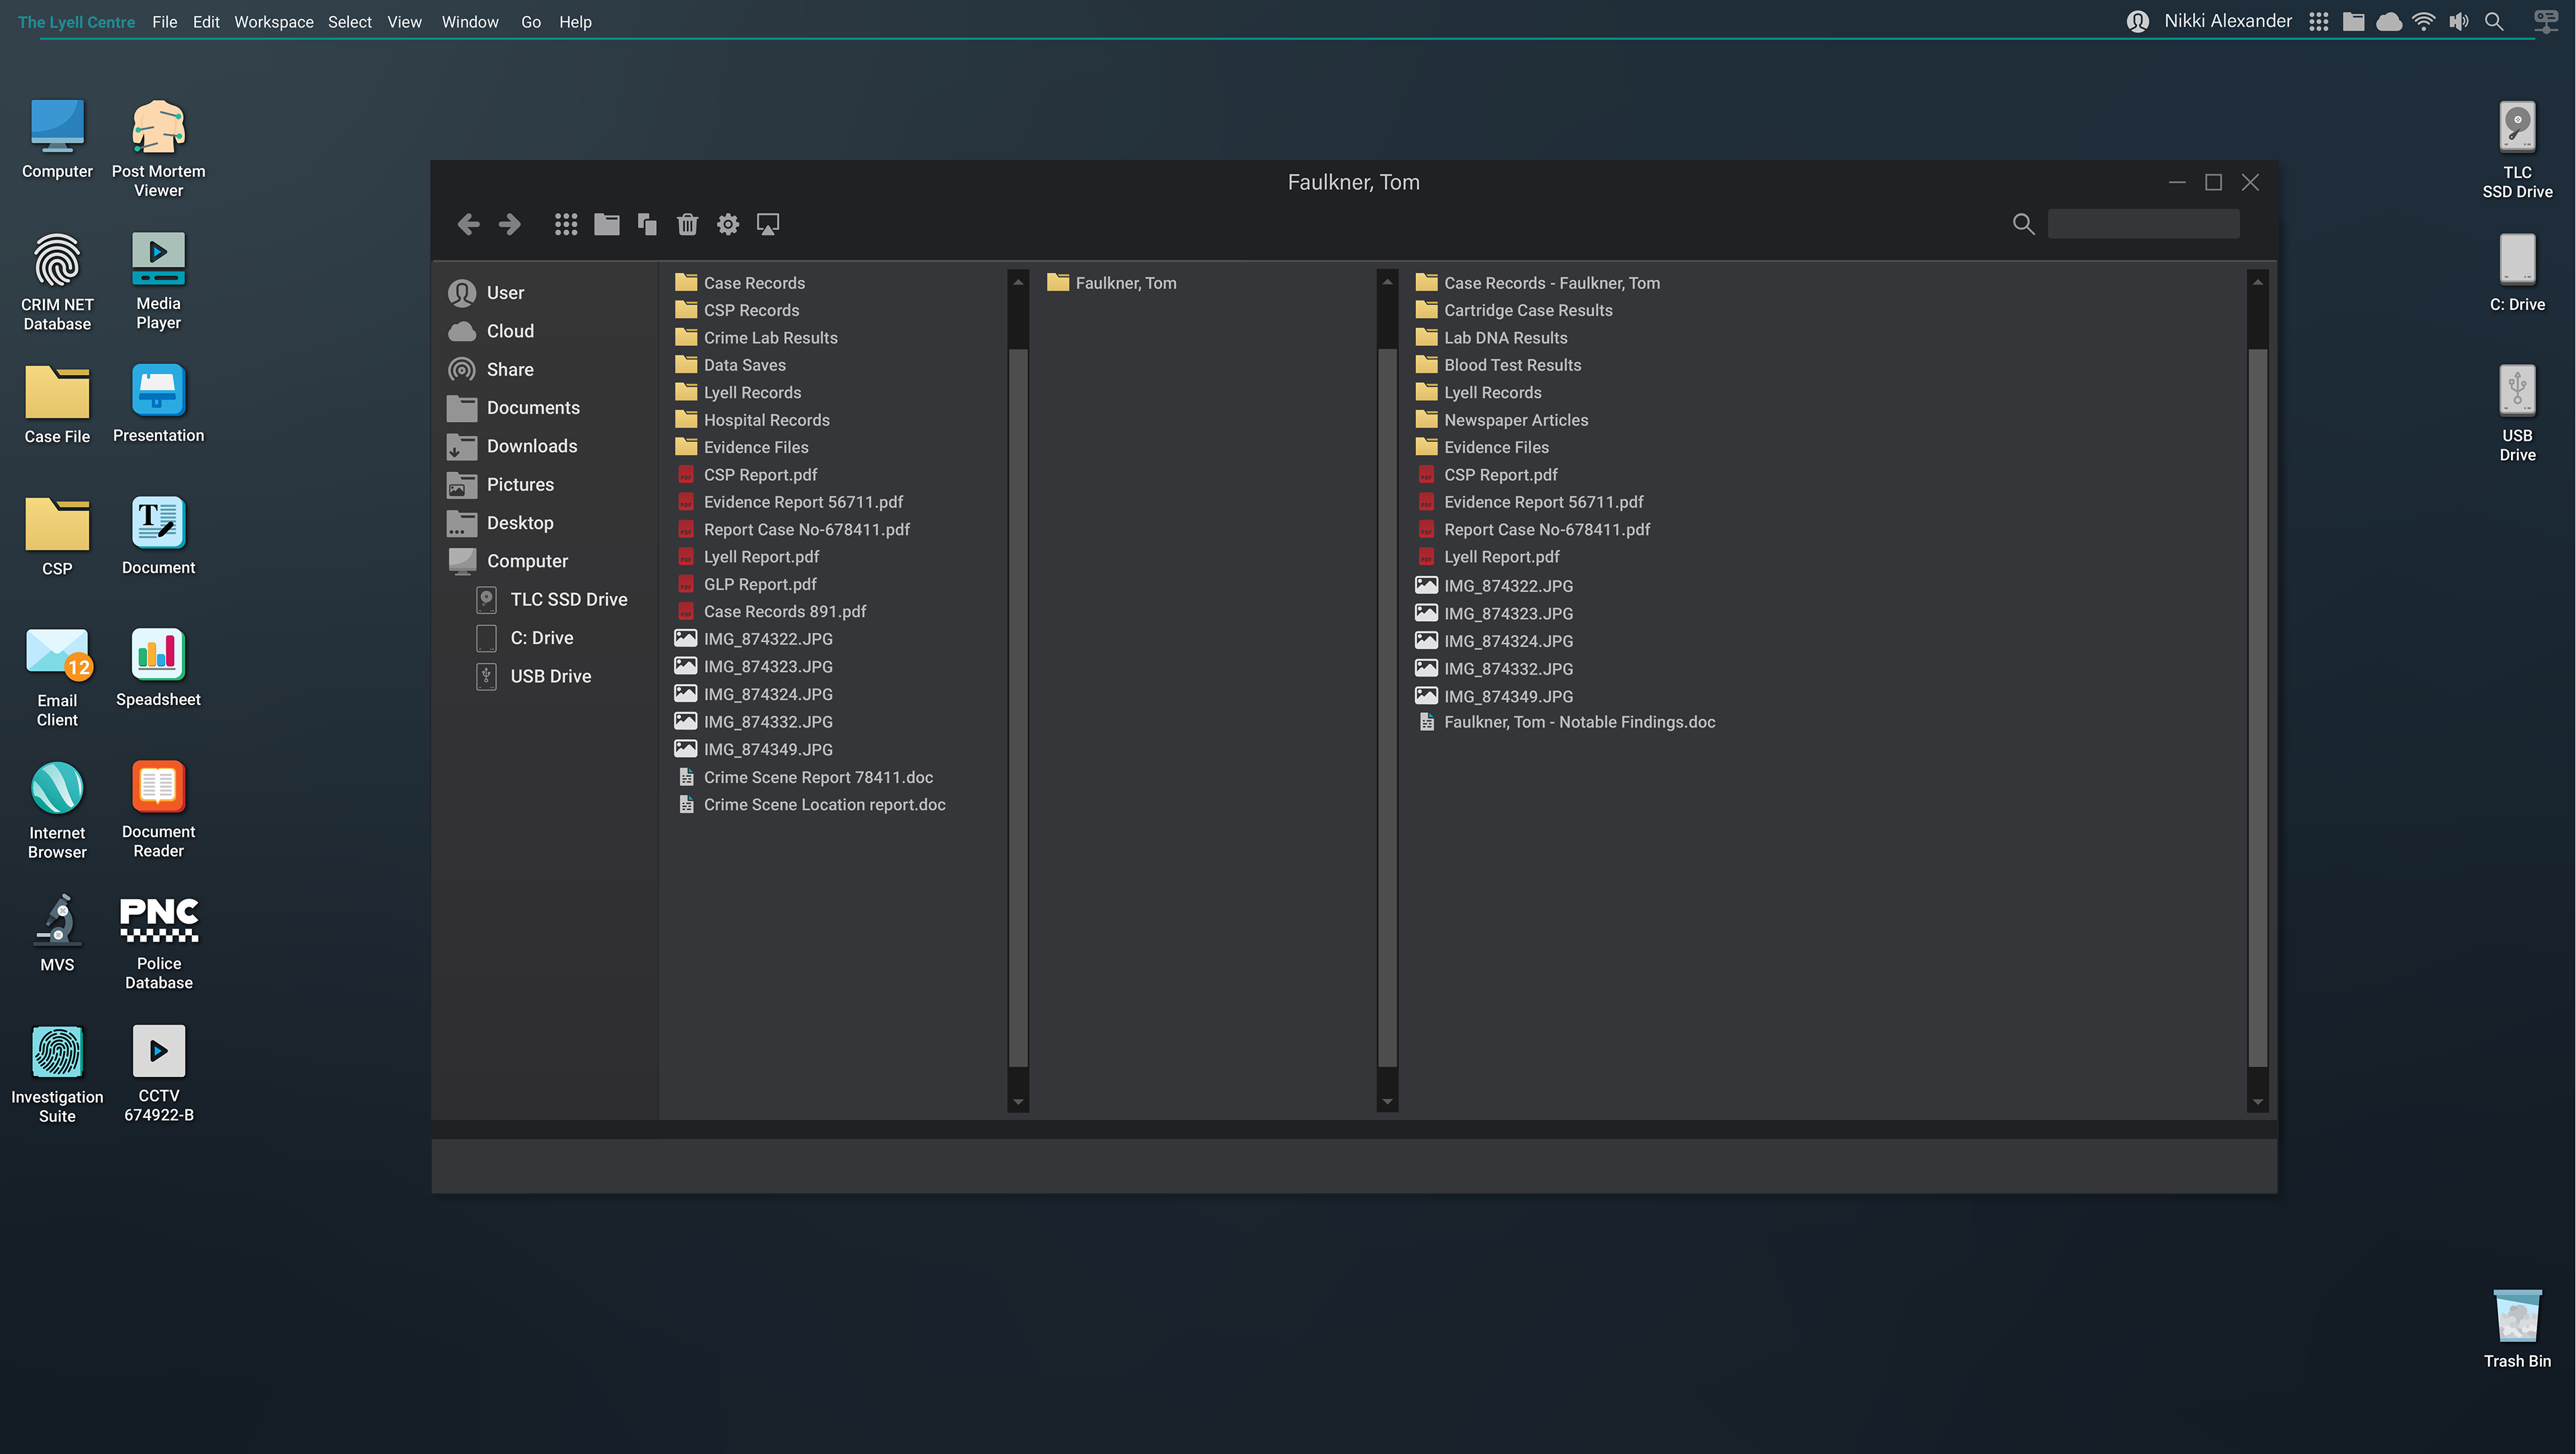
Task: Select Newspaper Articles folder
Action: coord(1502,420)
